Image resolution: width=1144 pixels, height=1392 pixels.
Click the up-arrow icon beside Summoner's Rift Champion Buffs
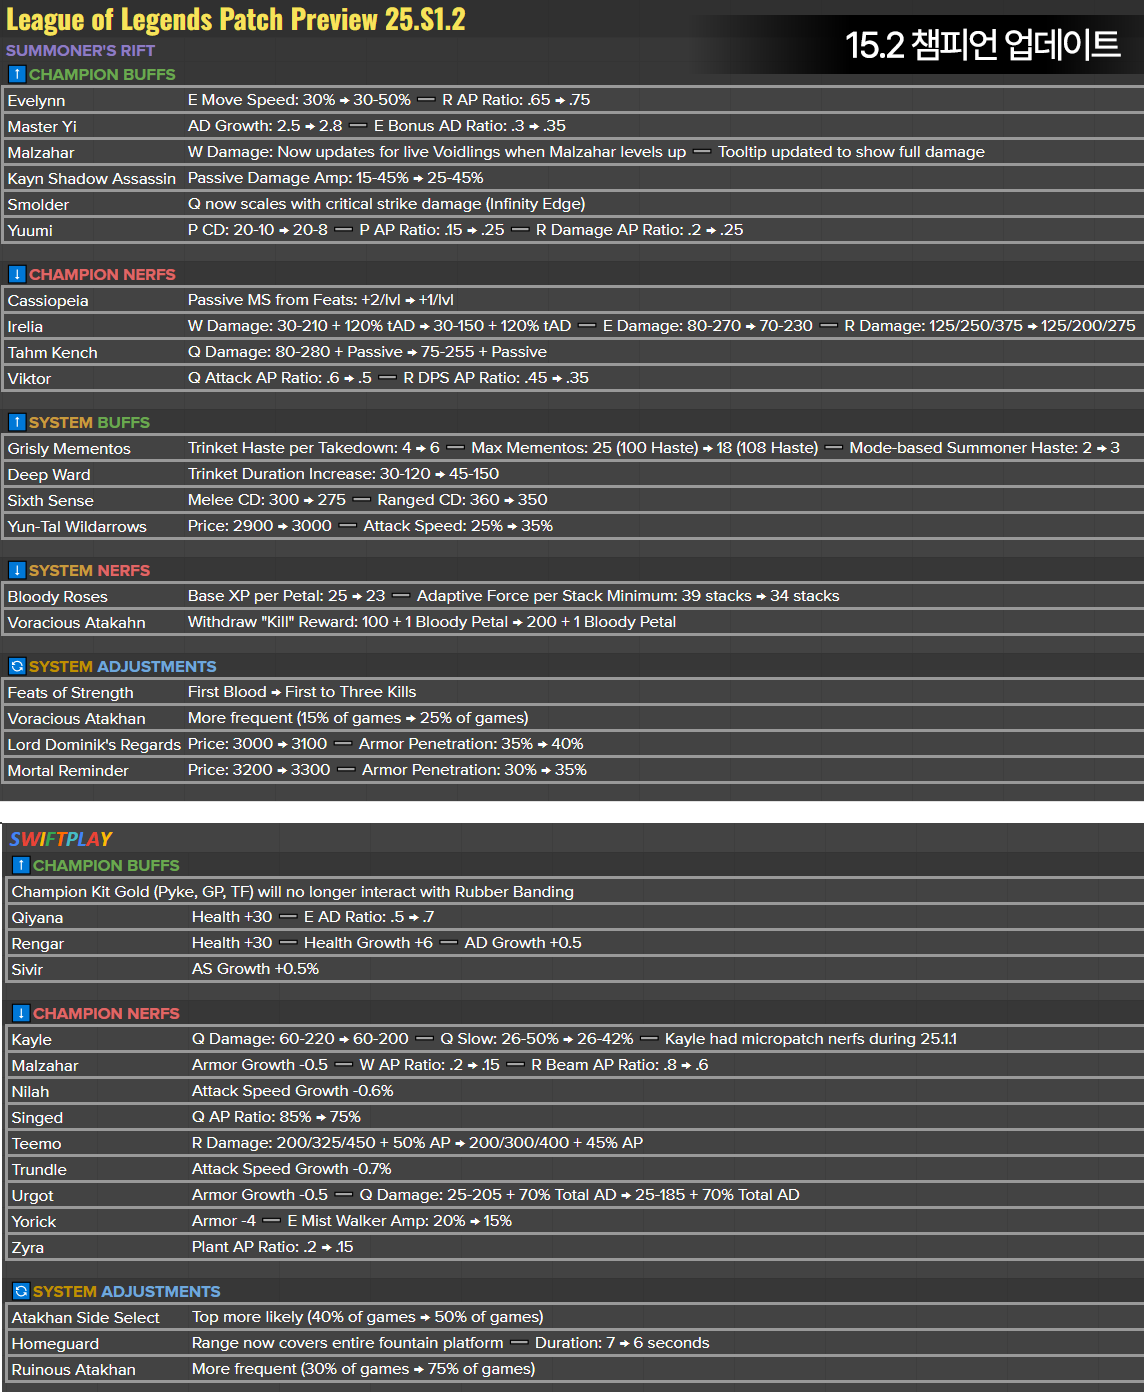(17, 74)
